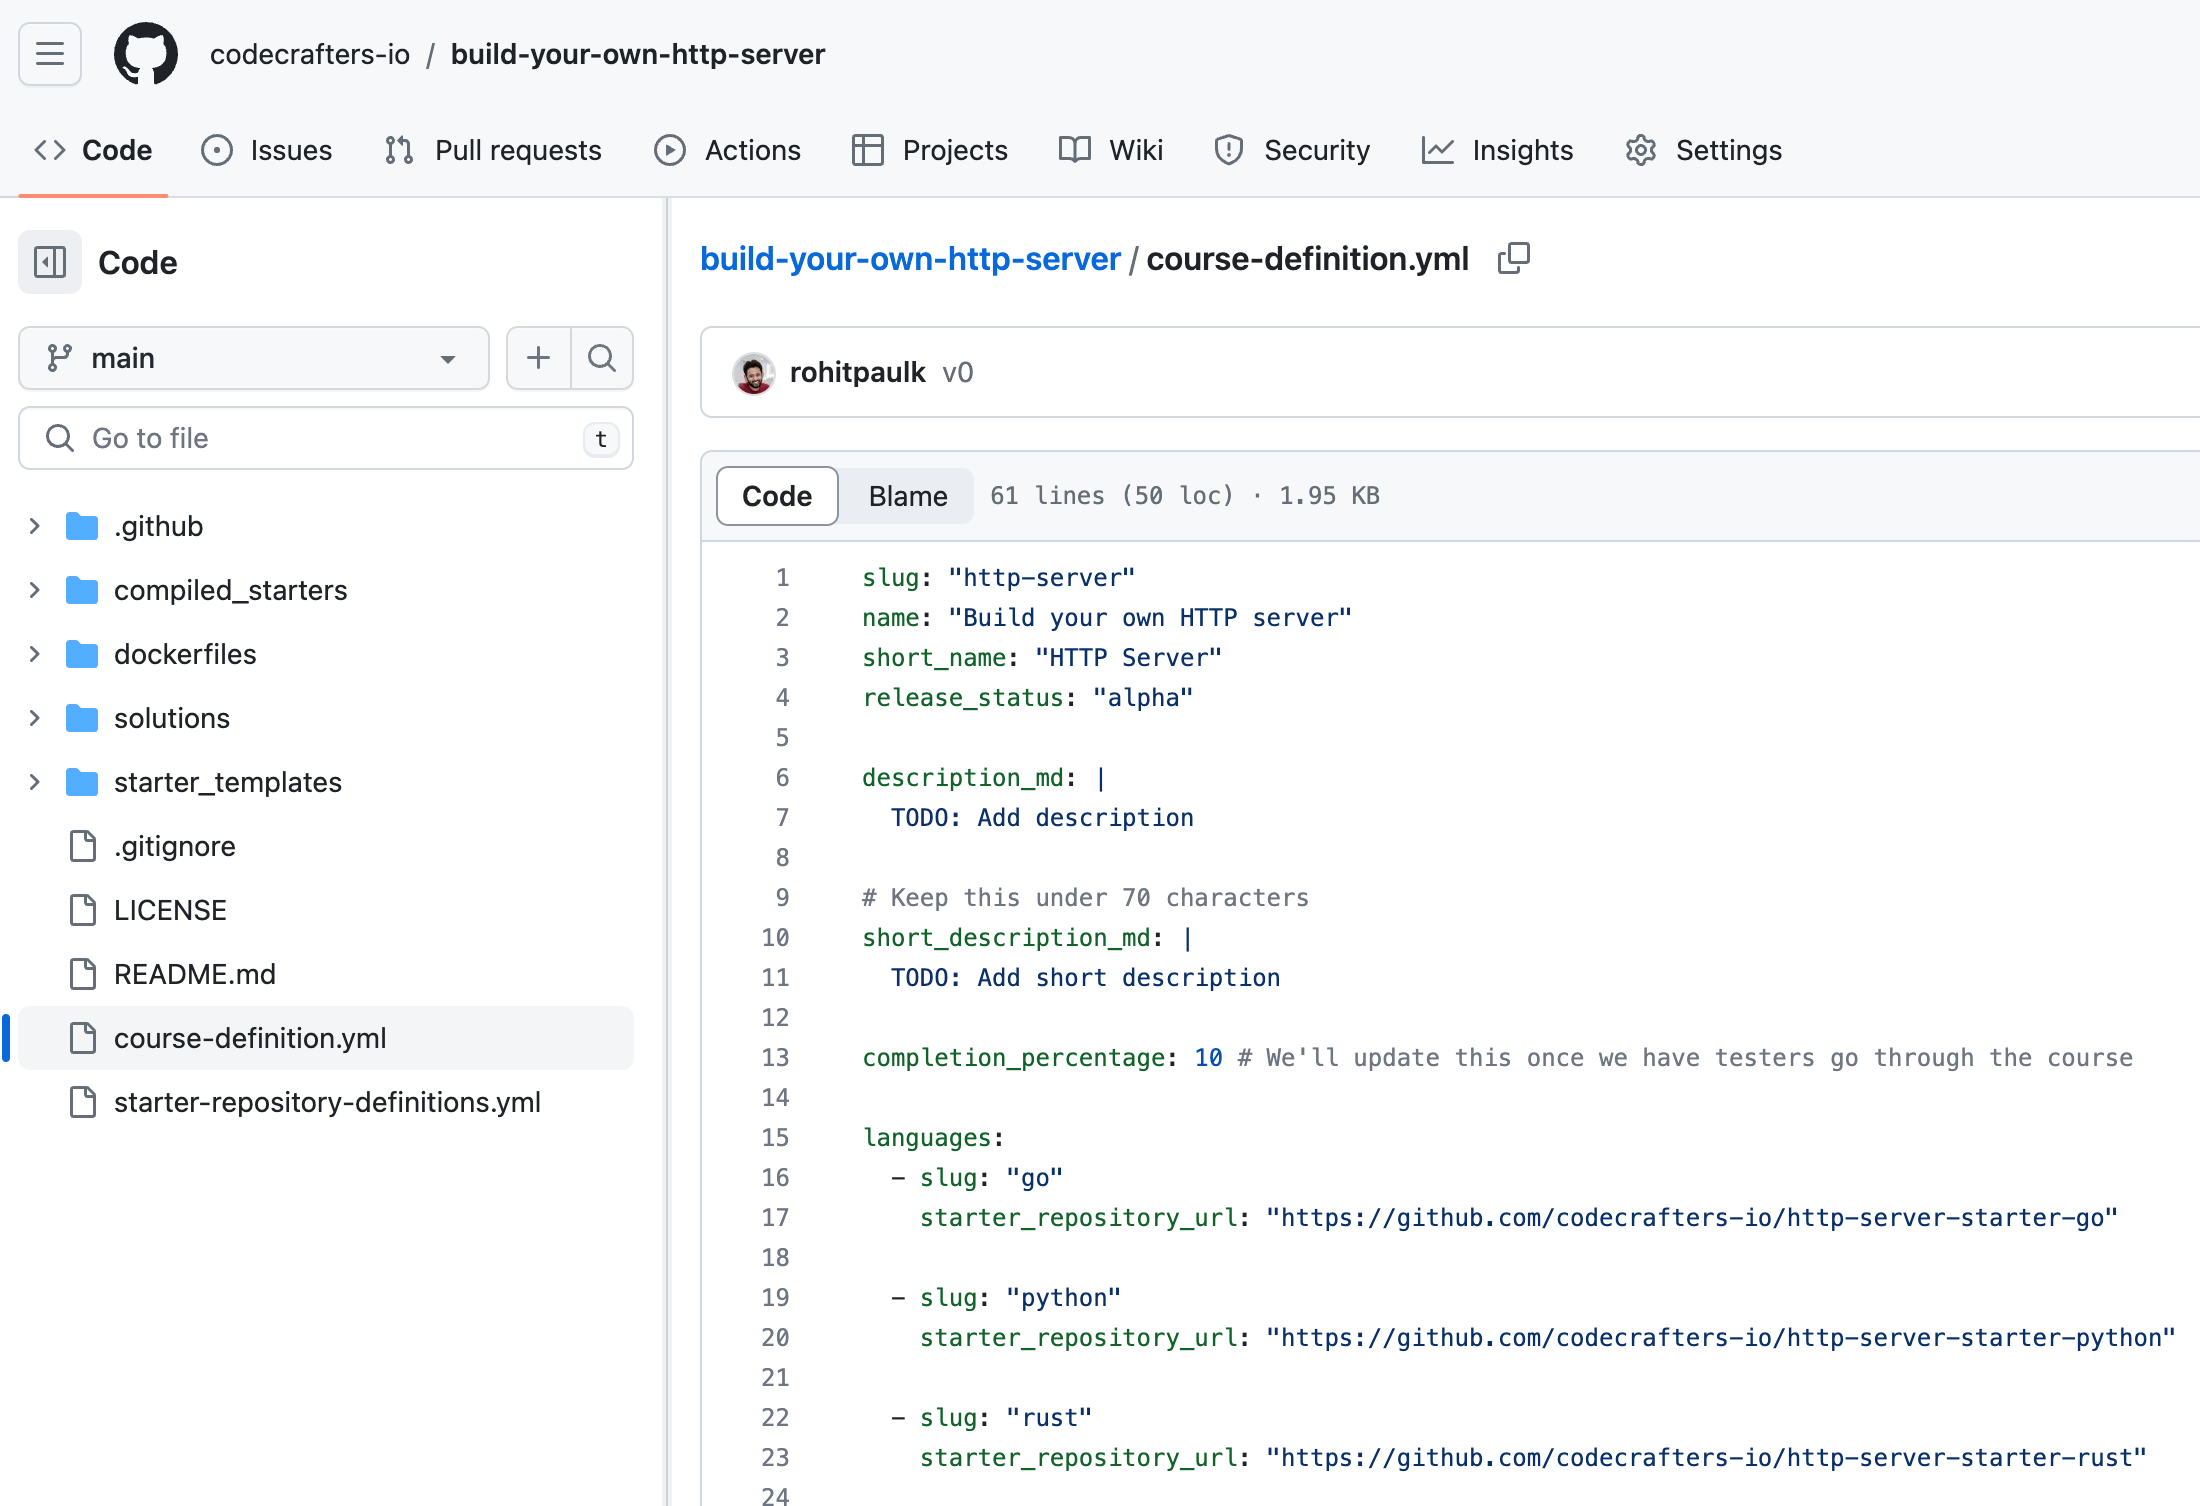Click the compiled_starters folder icon

(x=82, y=590)
